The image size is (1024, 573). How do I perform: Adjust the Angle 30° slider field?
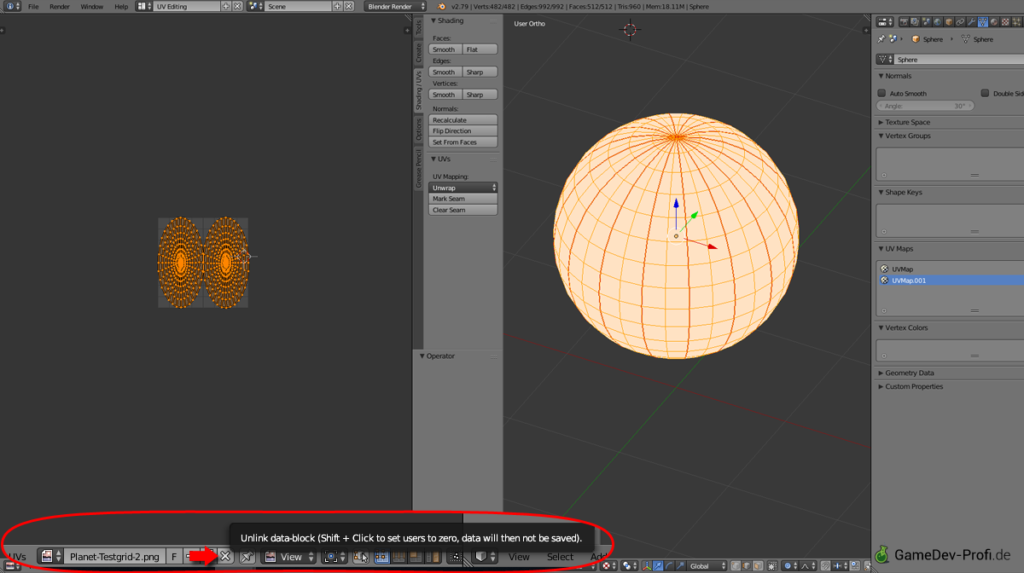tap(925, 106)
